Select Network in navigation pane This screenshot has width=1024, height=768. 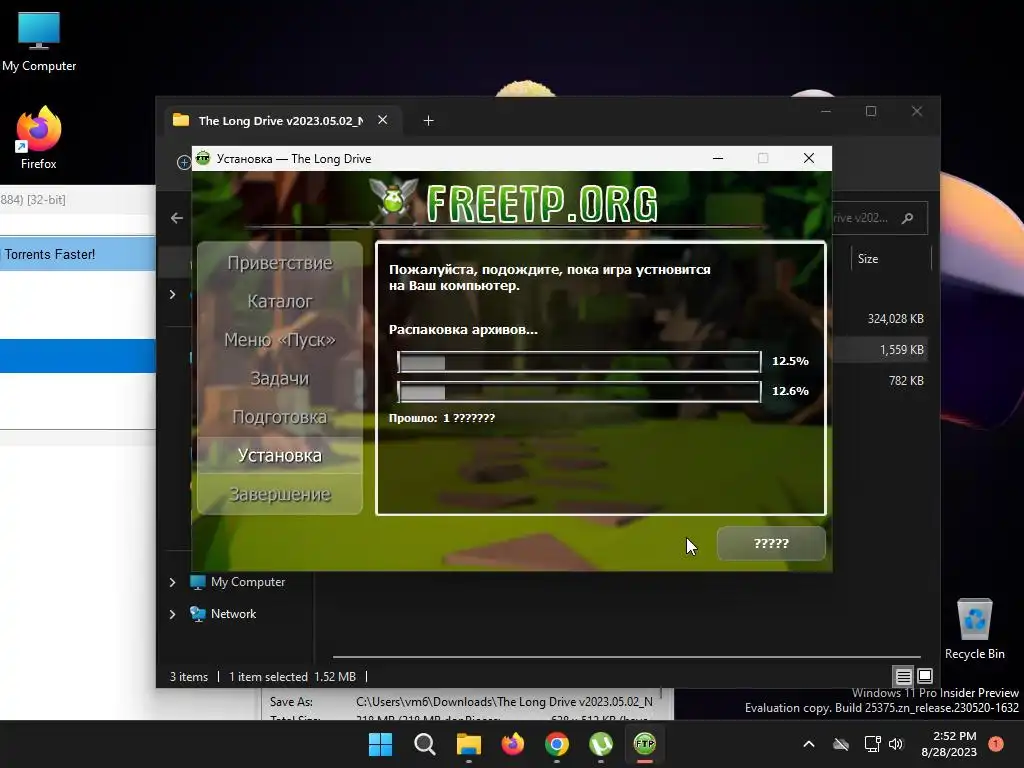233,614
